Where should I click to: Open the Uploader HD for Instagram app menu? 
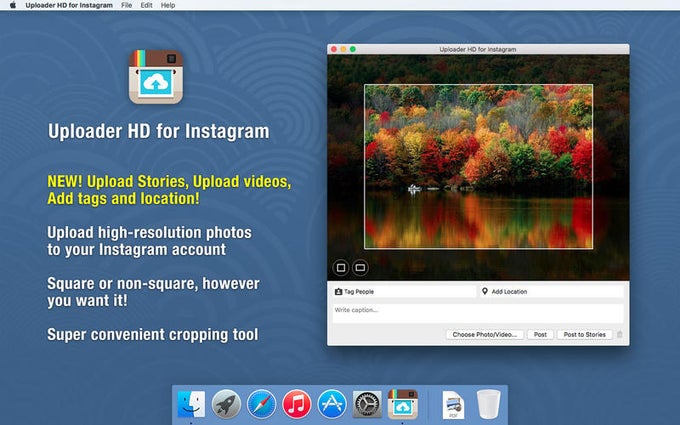[x=69, y=5]
